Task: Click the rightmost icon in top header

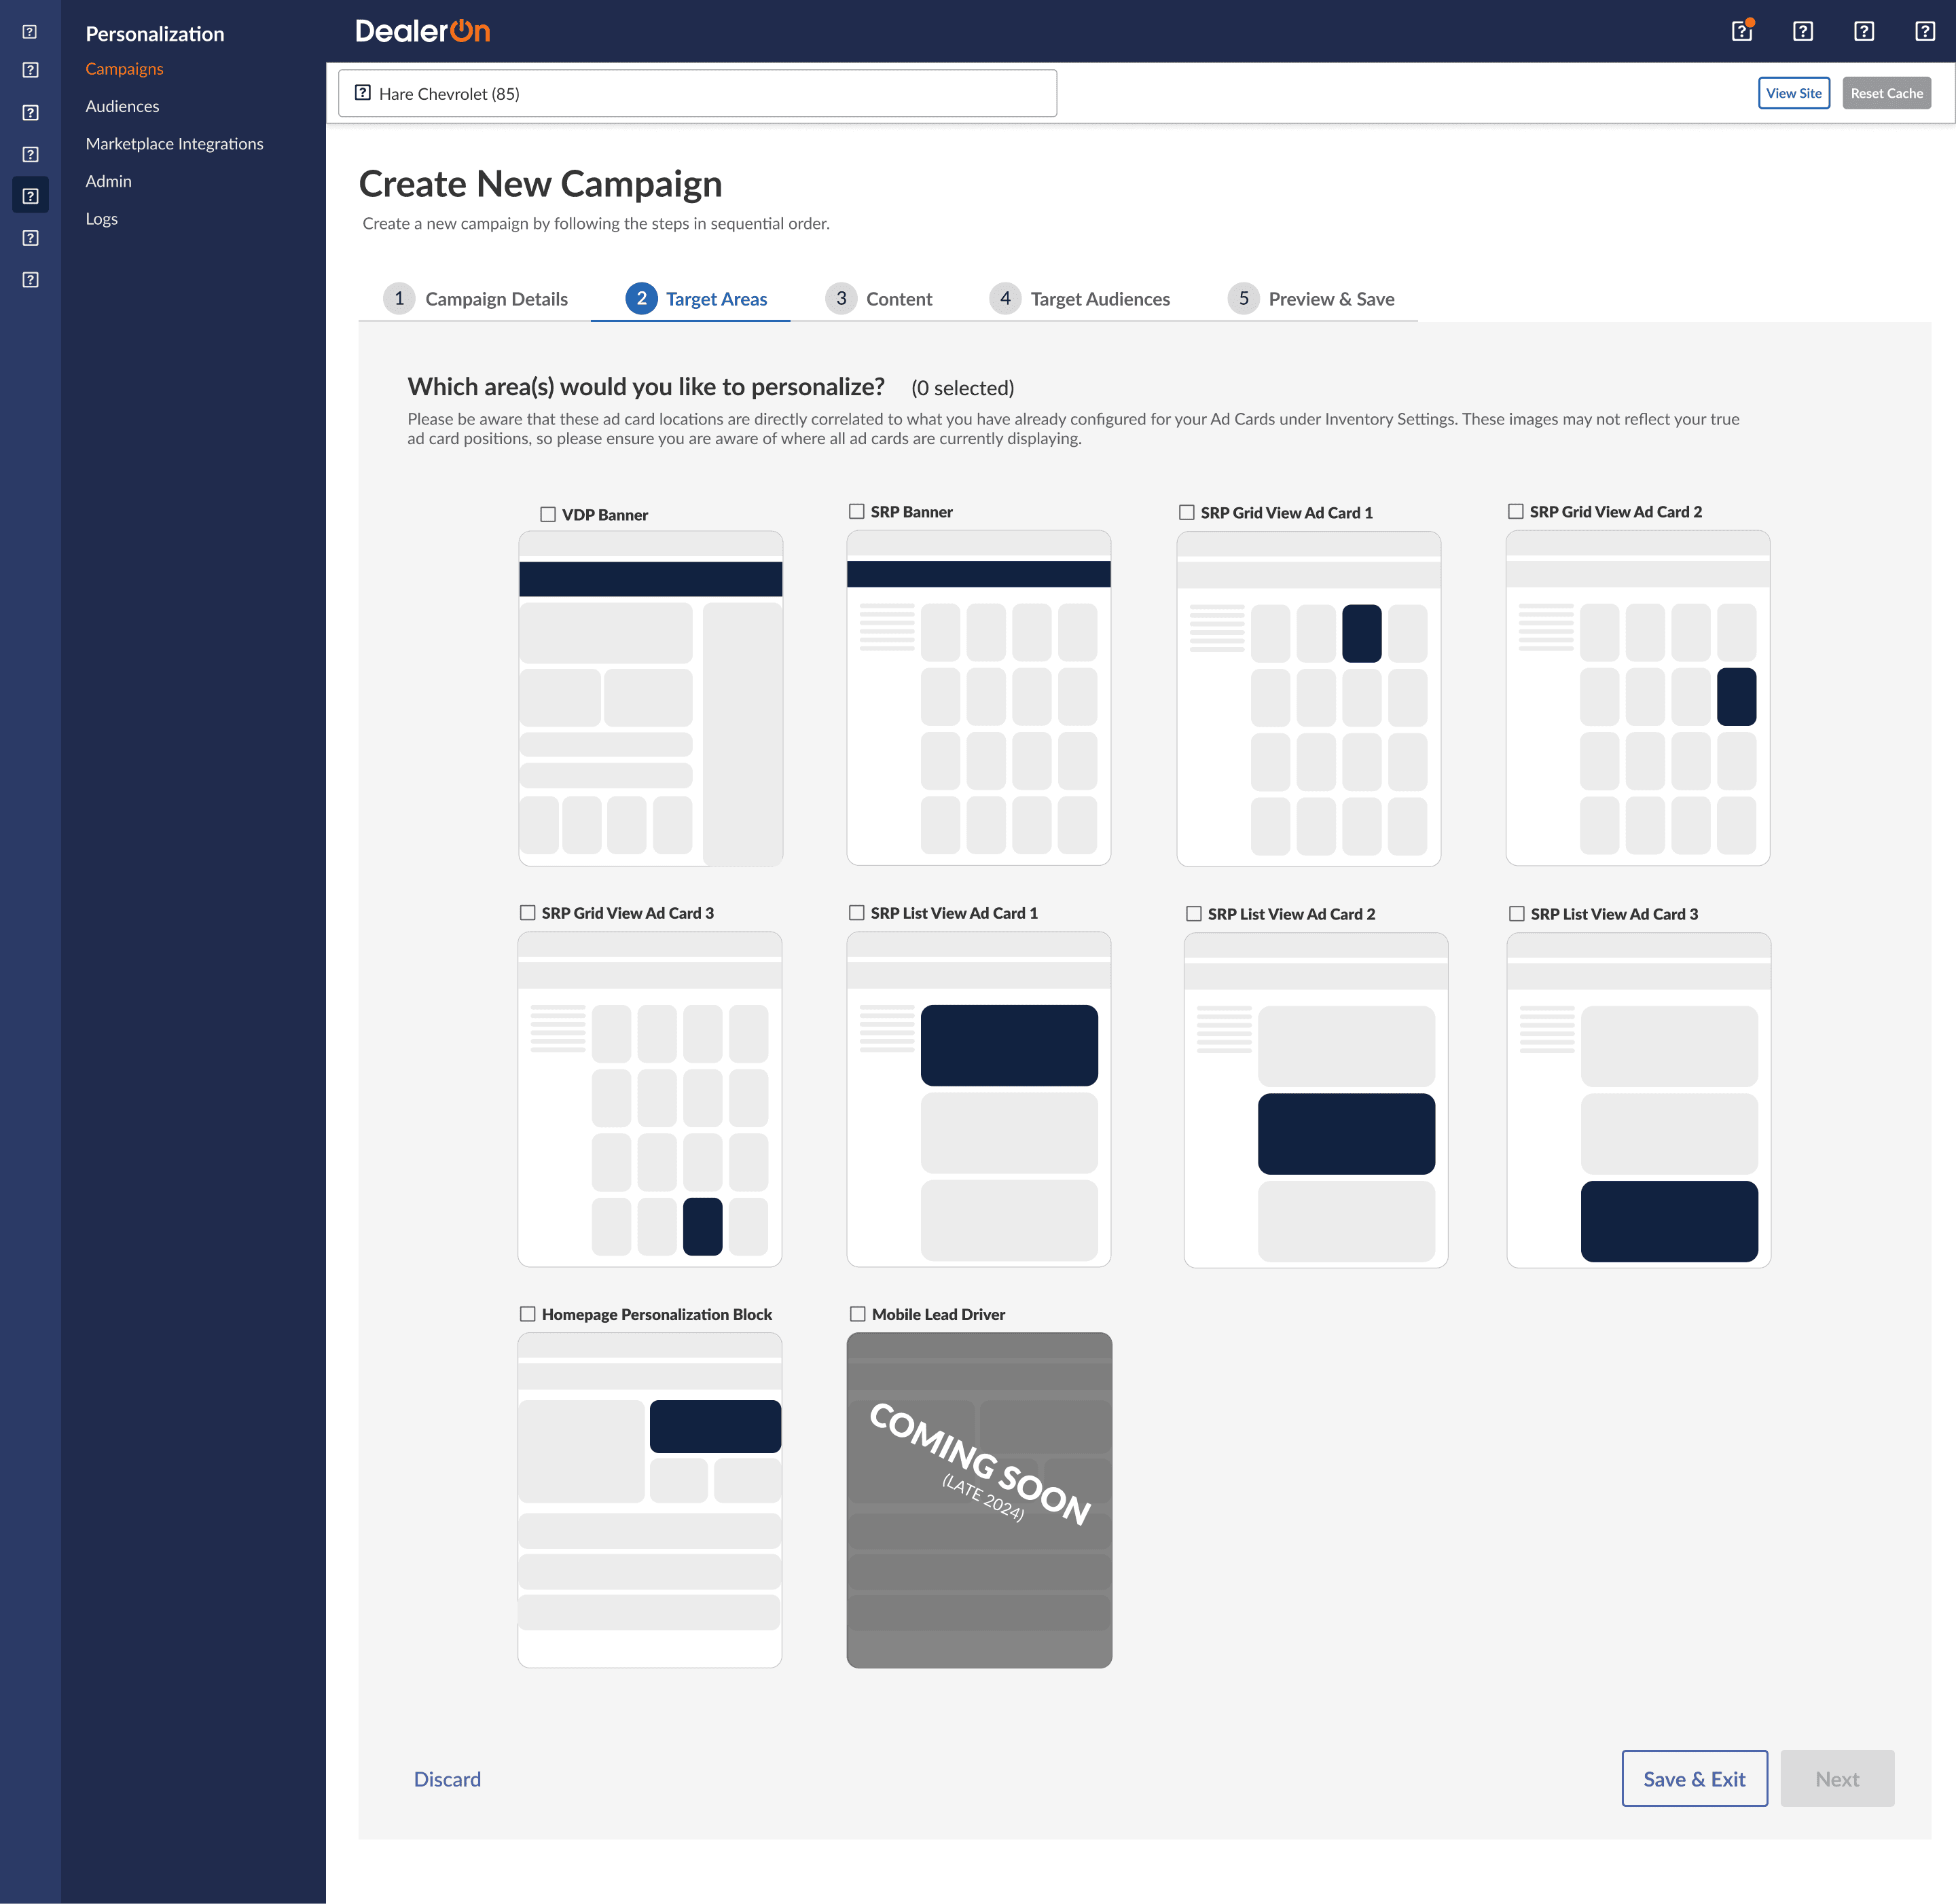Action: (1924, 31)
